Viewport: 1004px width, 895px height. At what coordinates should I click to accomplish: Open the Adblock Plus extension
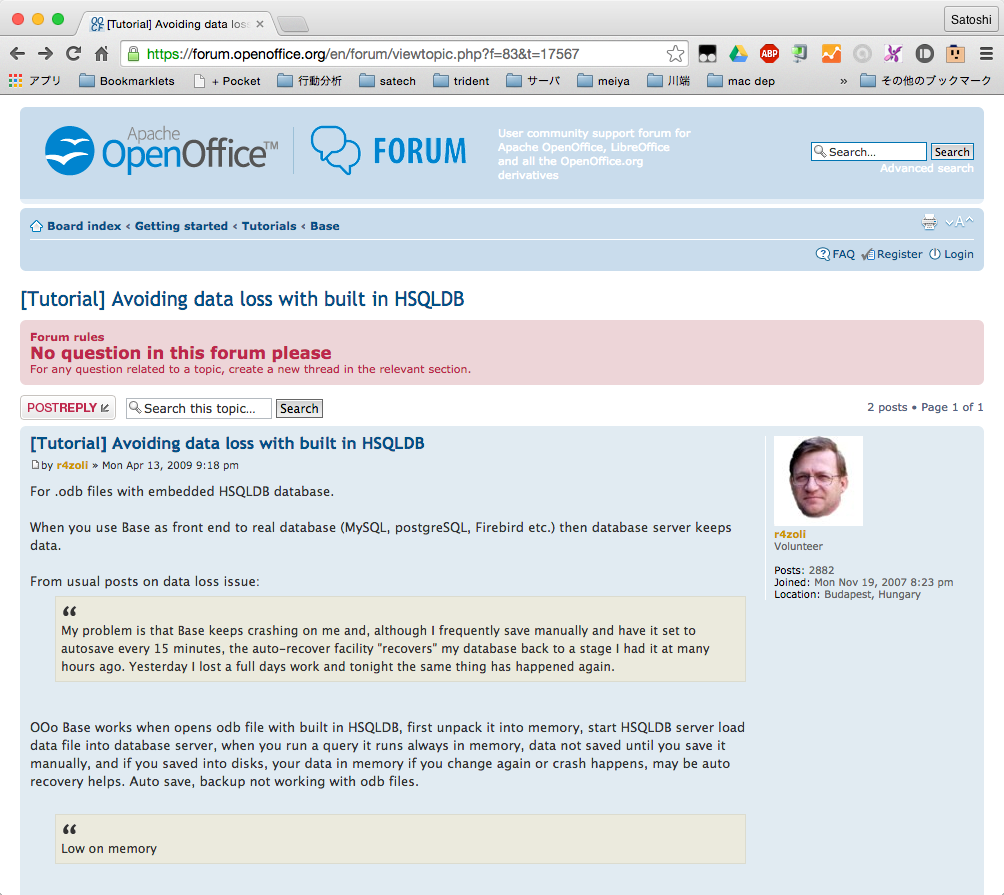(x=769, y=54)
